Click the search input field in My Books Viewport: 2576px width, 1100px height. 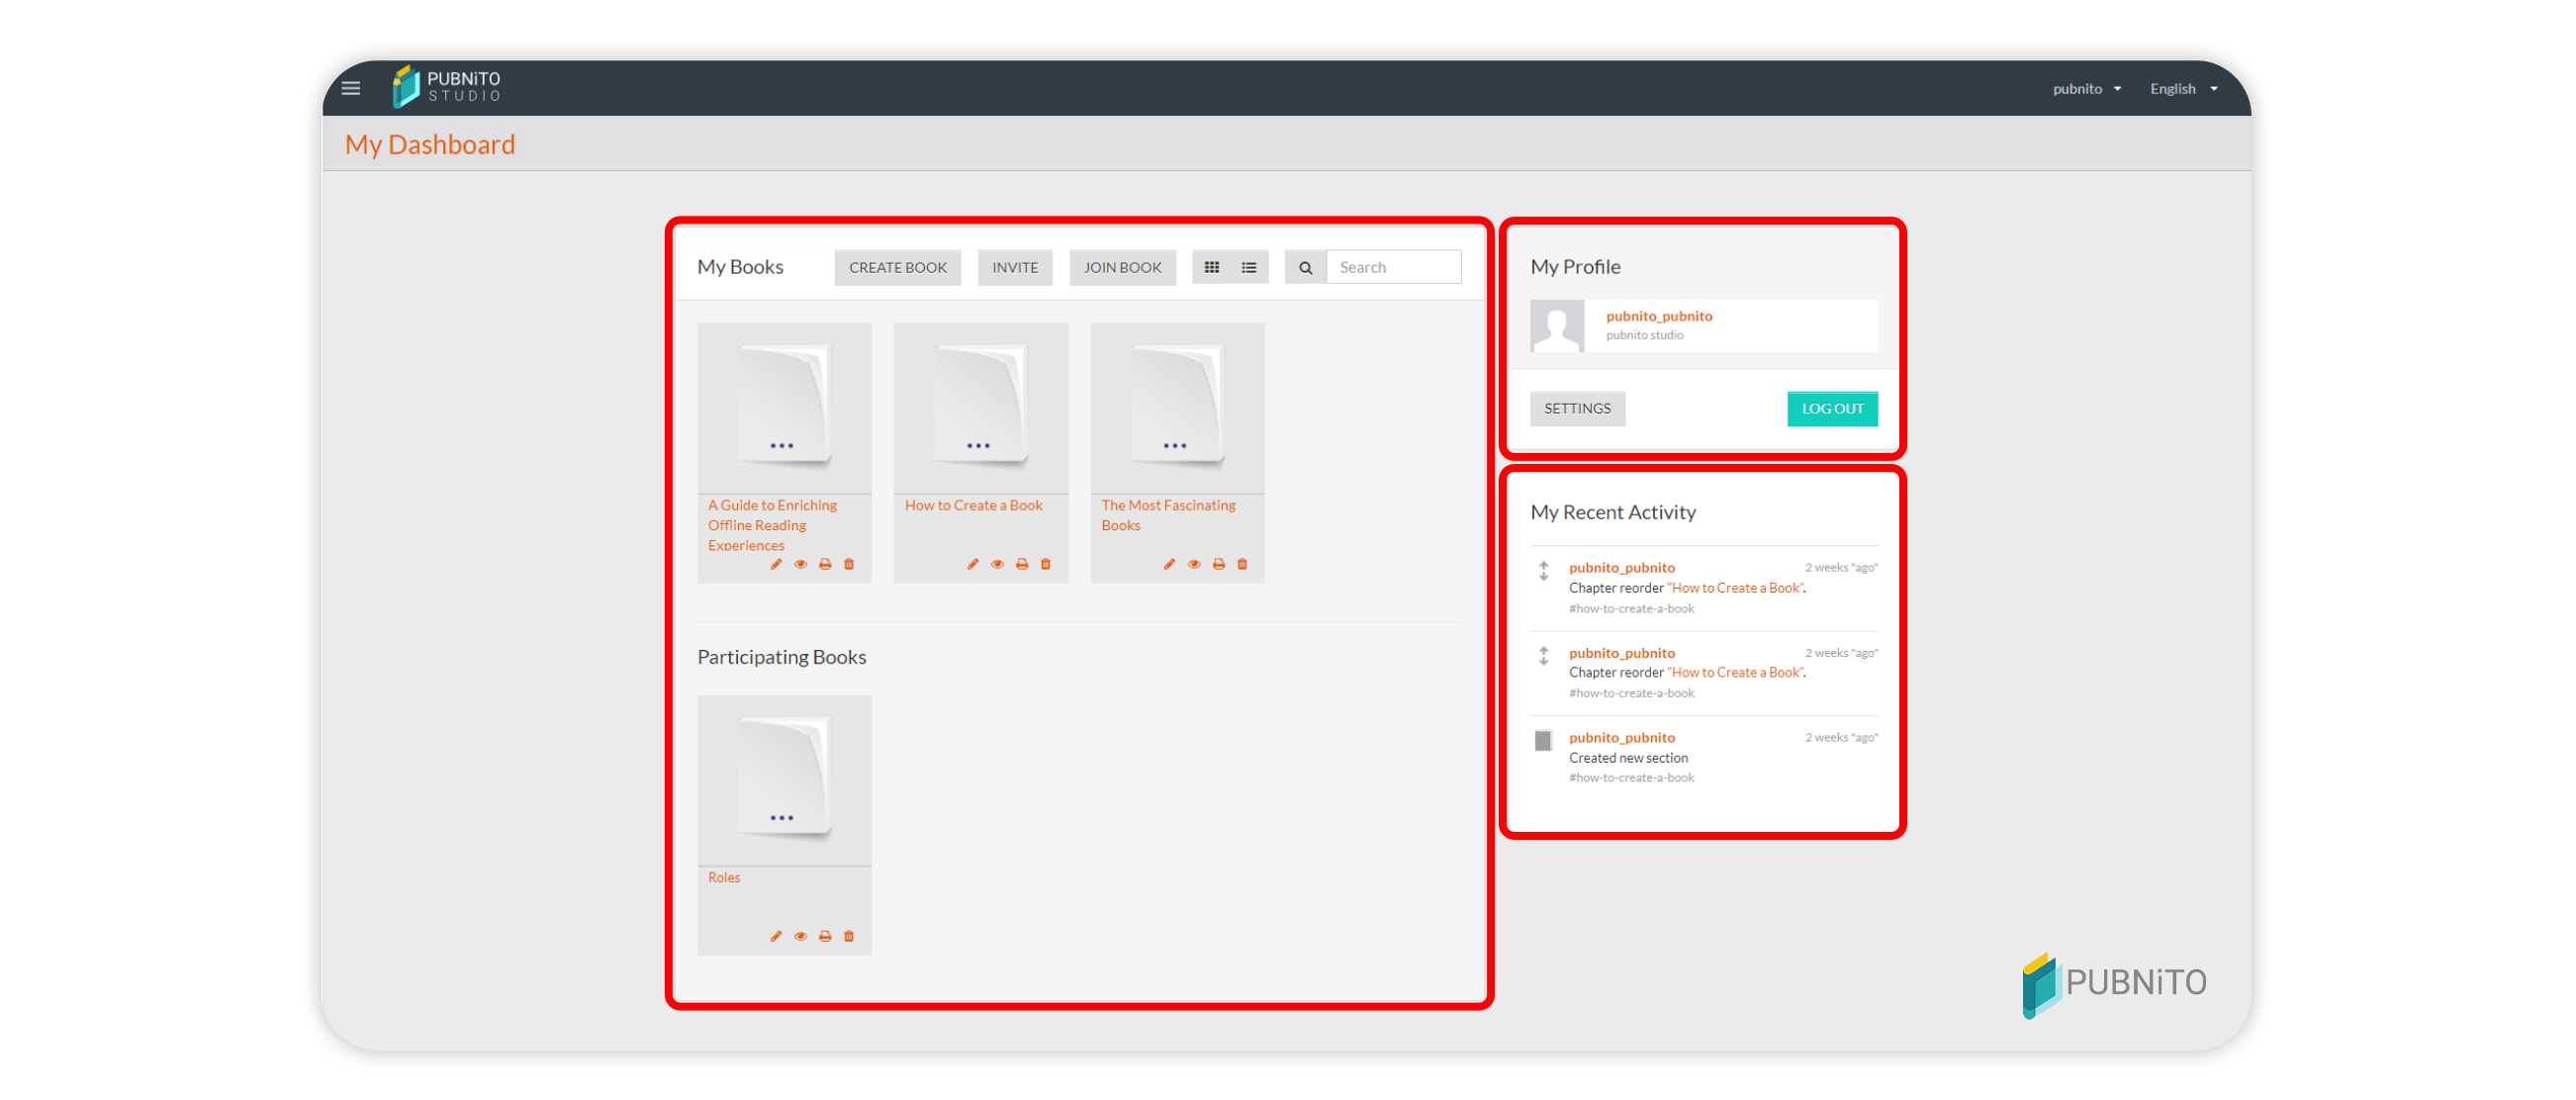(1393, 268)
